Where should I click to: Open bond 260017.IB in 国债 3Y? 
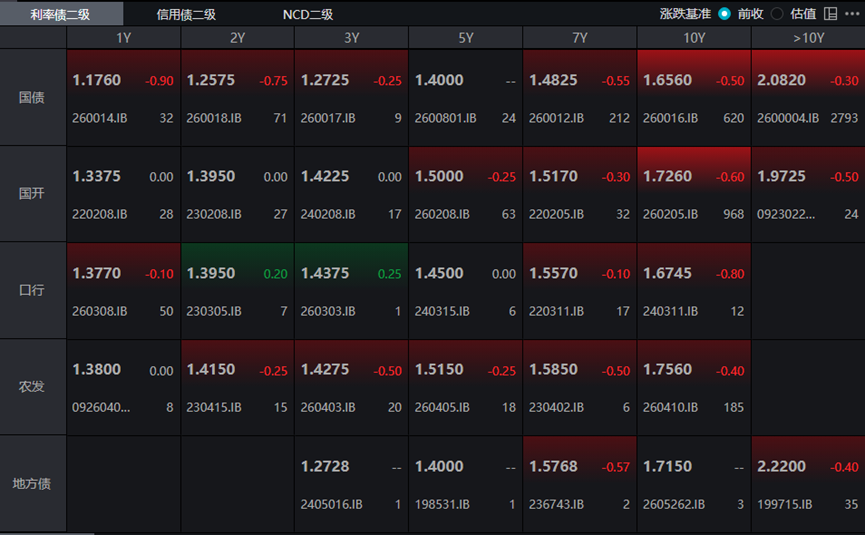click(x=328, y=118)
